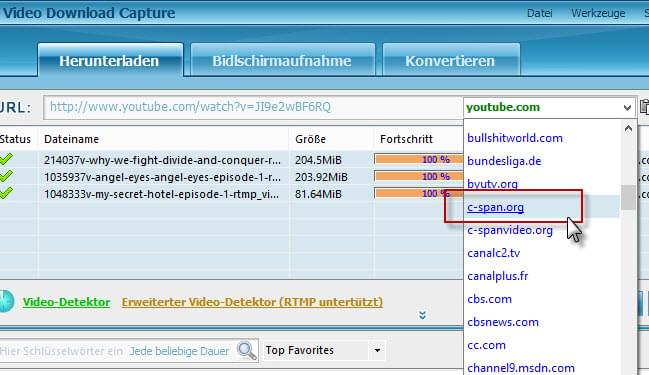
Task: Choose cc.com in the site list
Action: click(x=486, y=345)
